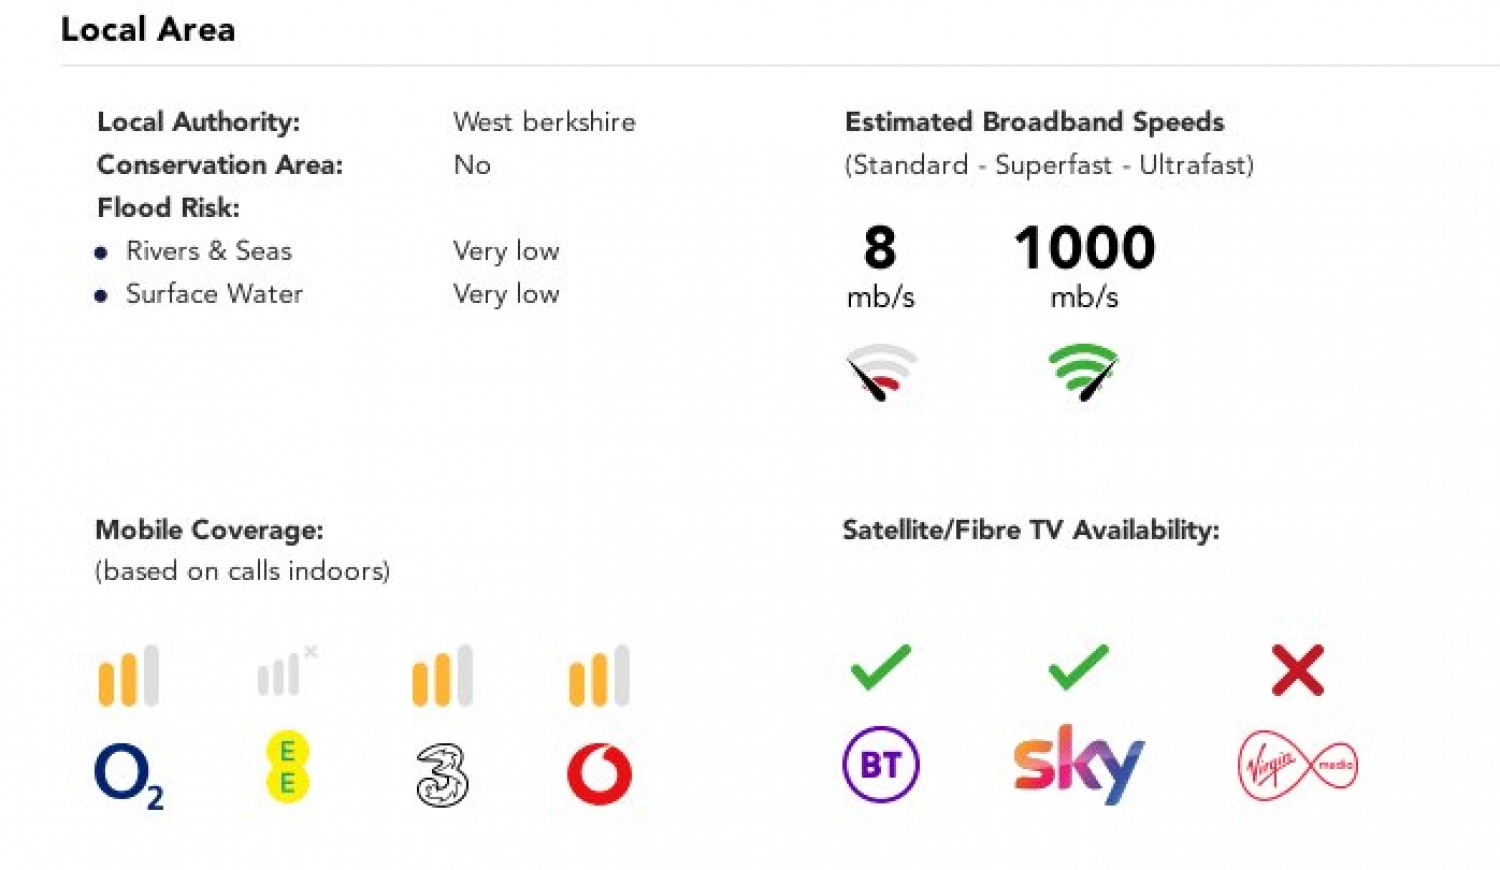This screenshot has width=1500, height=870.
Task: Click the Three network logo
Action: pyautogui.click(x=442, y=775)
